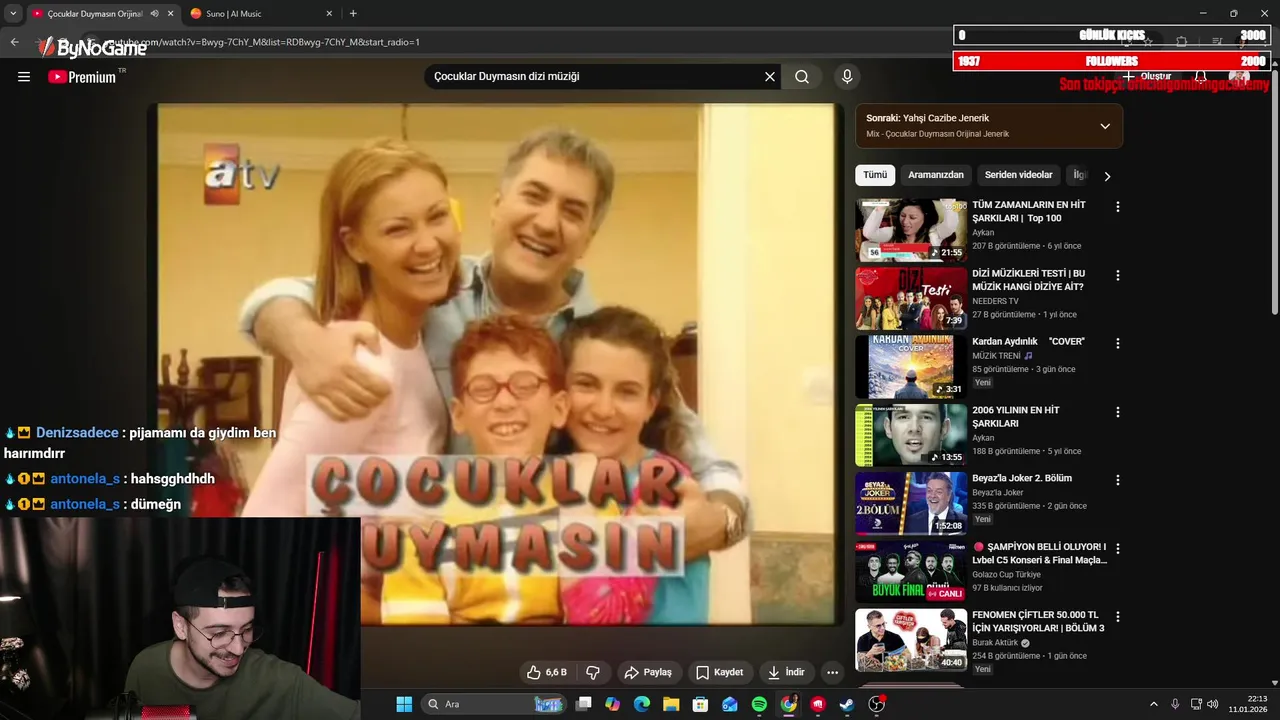Open options for TÜM ZAMANLARIN EN HİT ŞARKILARI
1280x720 pixels.
1118,207
